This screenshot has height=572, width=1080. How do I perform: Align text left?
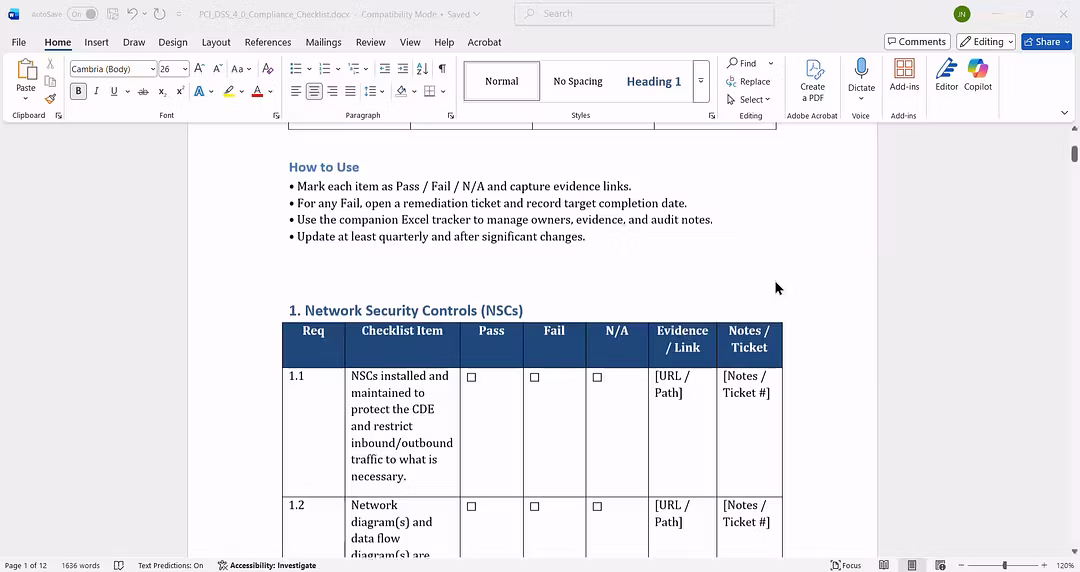[295, 92]
